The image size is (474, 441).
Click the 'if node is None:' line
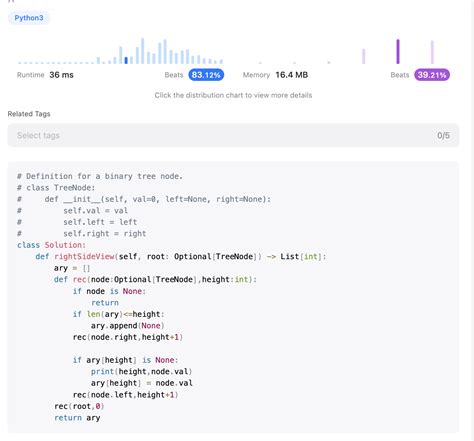coord(109,291)
